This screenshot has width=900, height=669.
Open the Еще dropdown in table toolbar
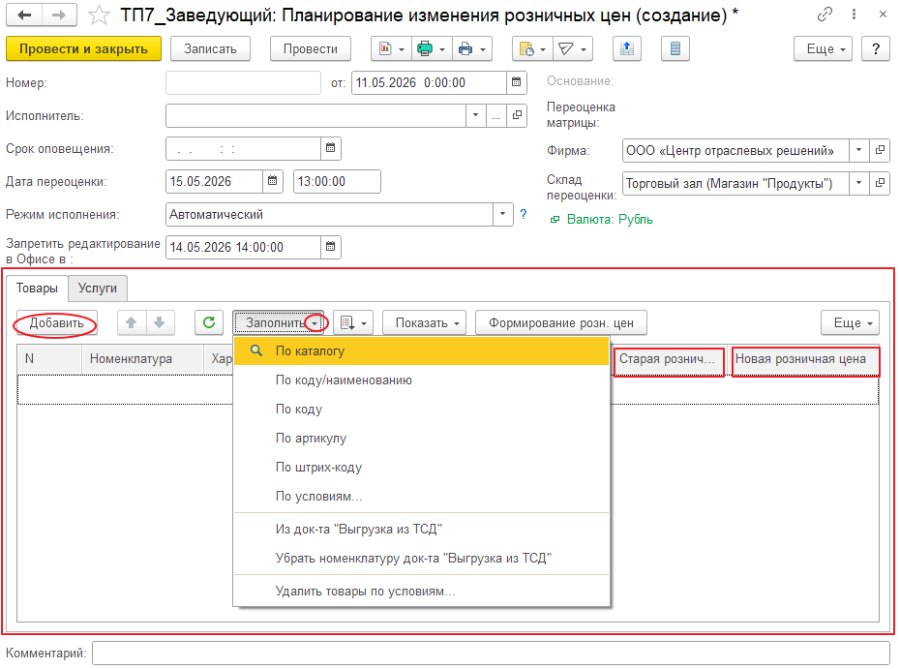point(850,322)
